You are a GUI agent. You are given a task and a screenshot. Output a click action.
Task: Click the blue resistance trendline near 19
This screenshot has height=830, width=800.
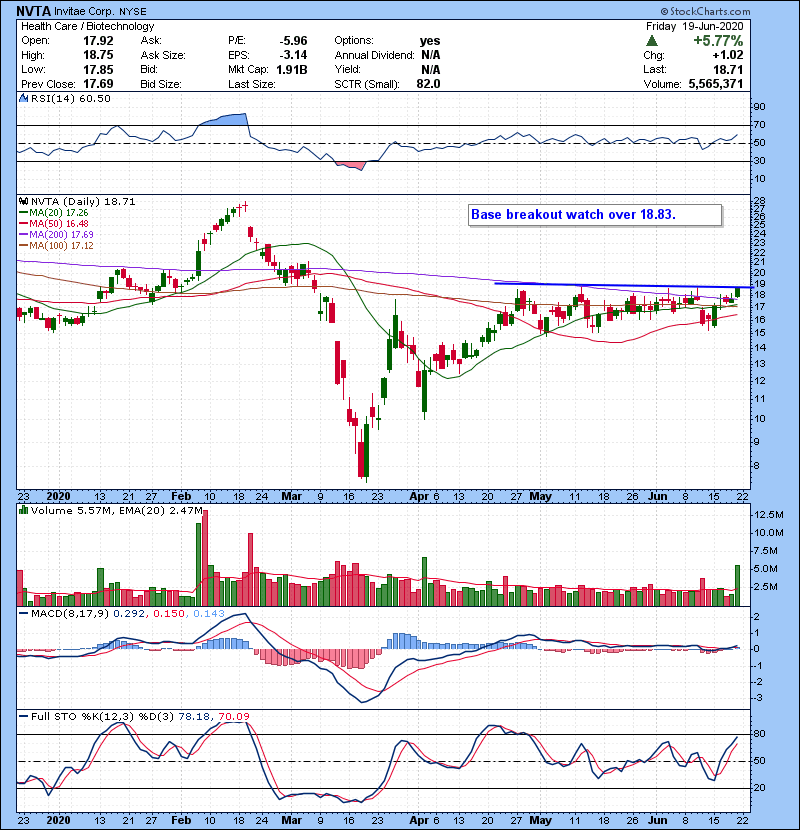[623, 286]
